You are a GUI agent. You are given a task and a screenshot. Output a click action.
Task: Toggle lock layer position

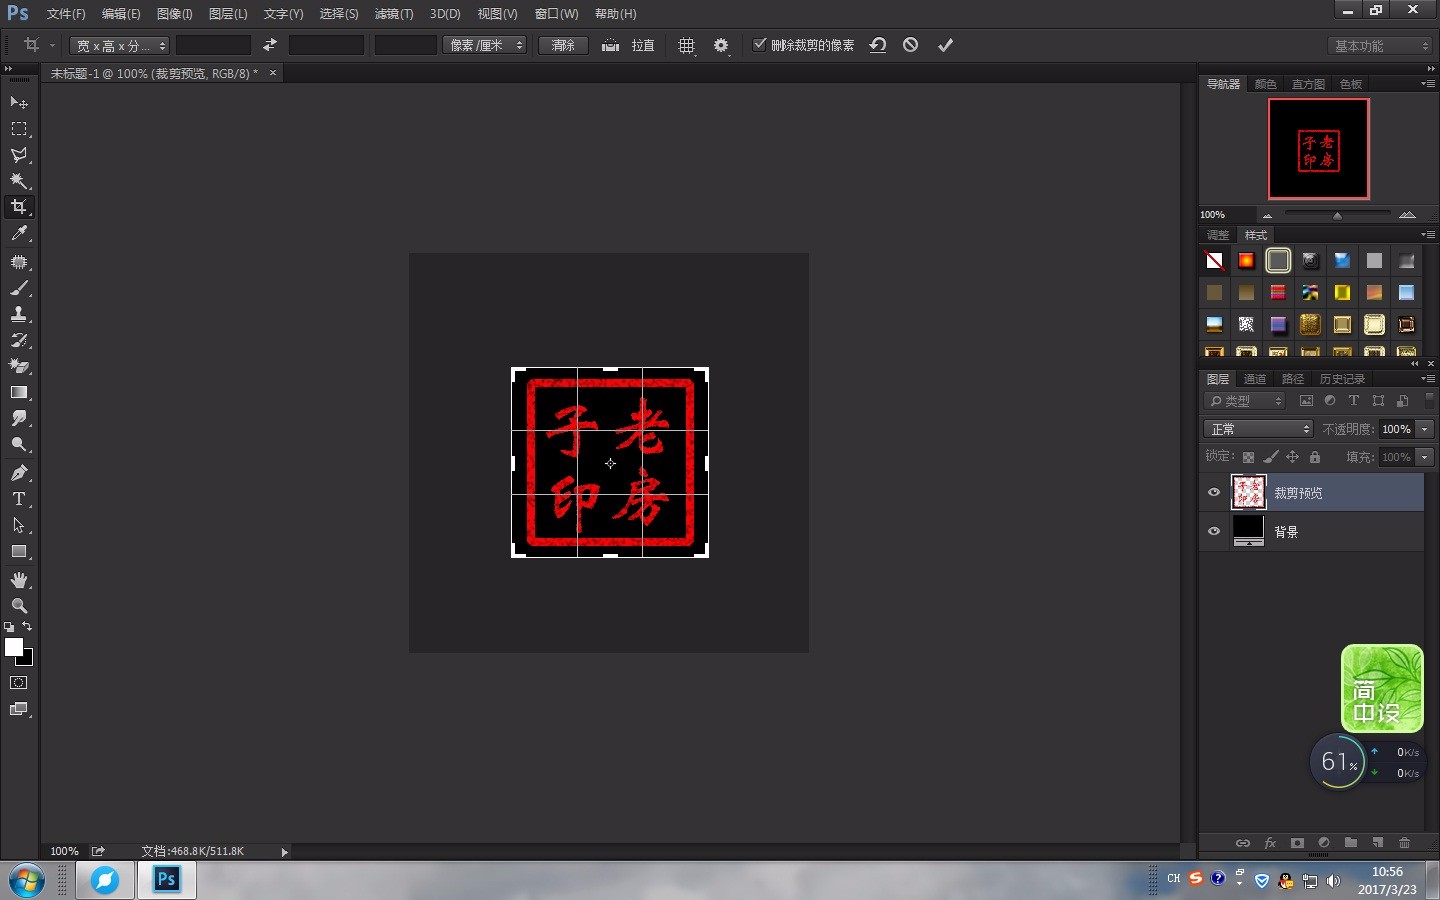point(1293,457)
